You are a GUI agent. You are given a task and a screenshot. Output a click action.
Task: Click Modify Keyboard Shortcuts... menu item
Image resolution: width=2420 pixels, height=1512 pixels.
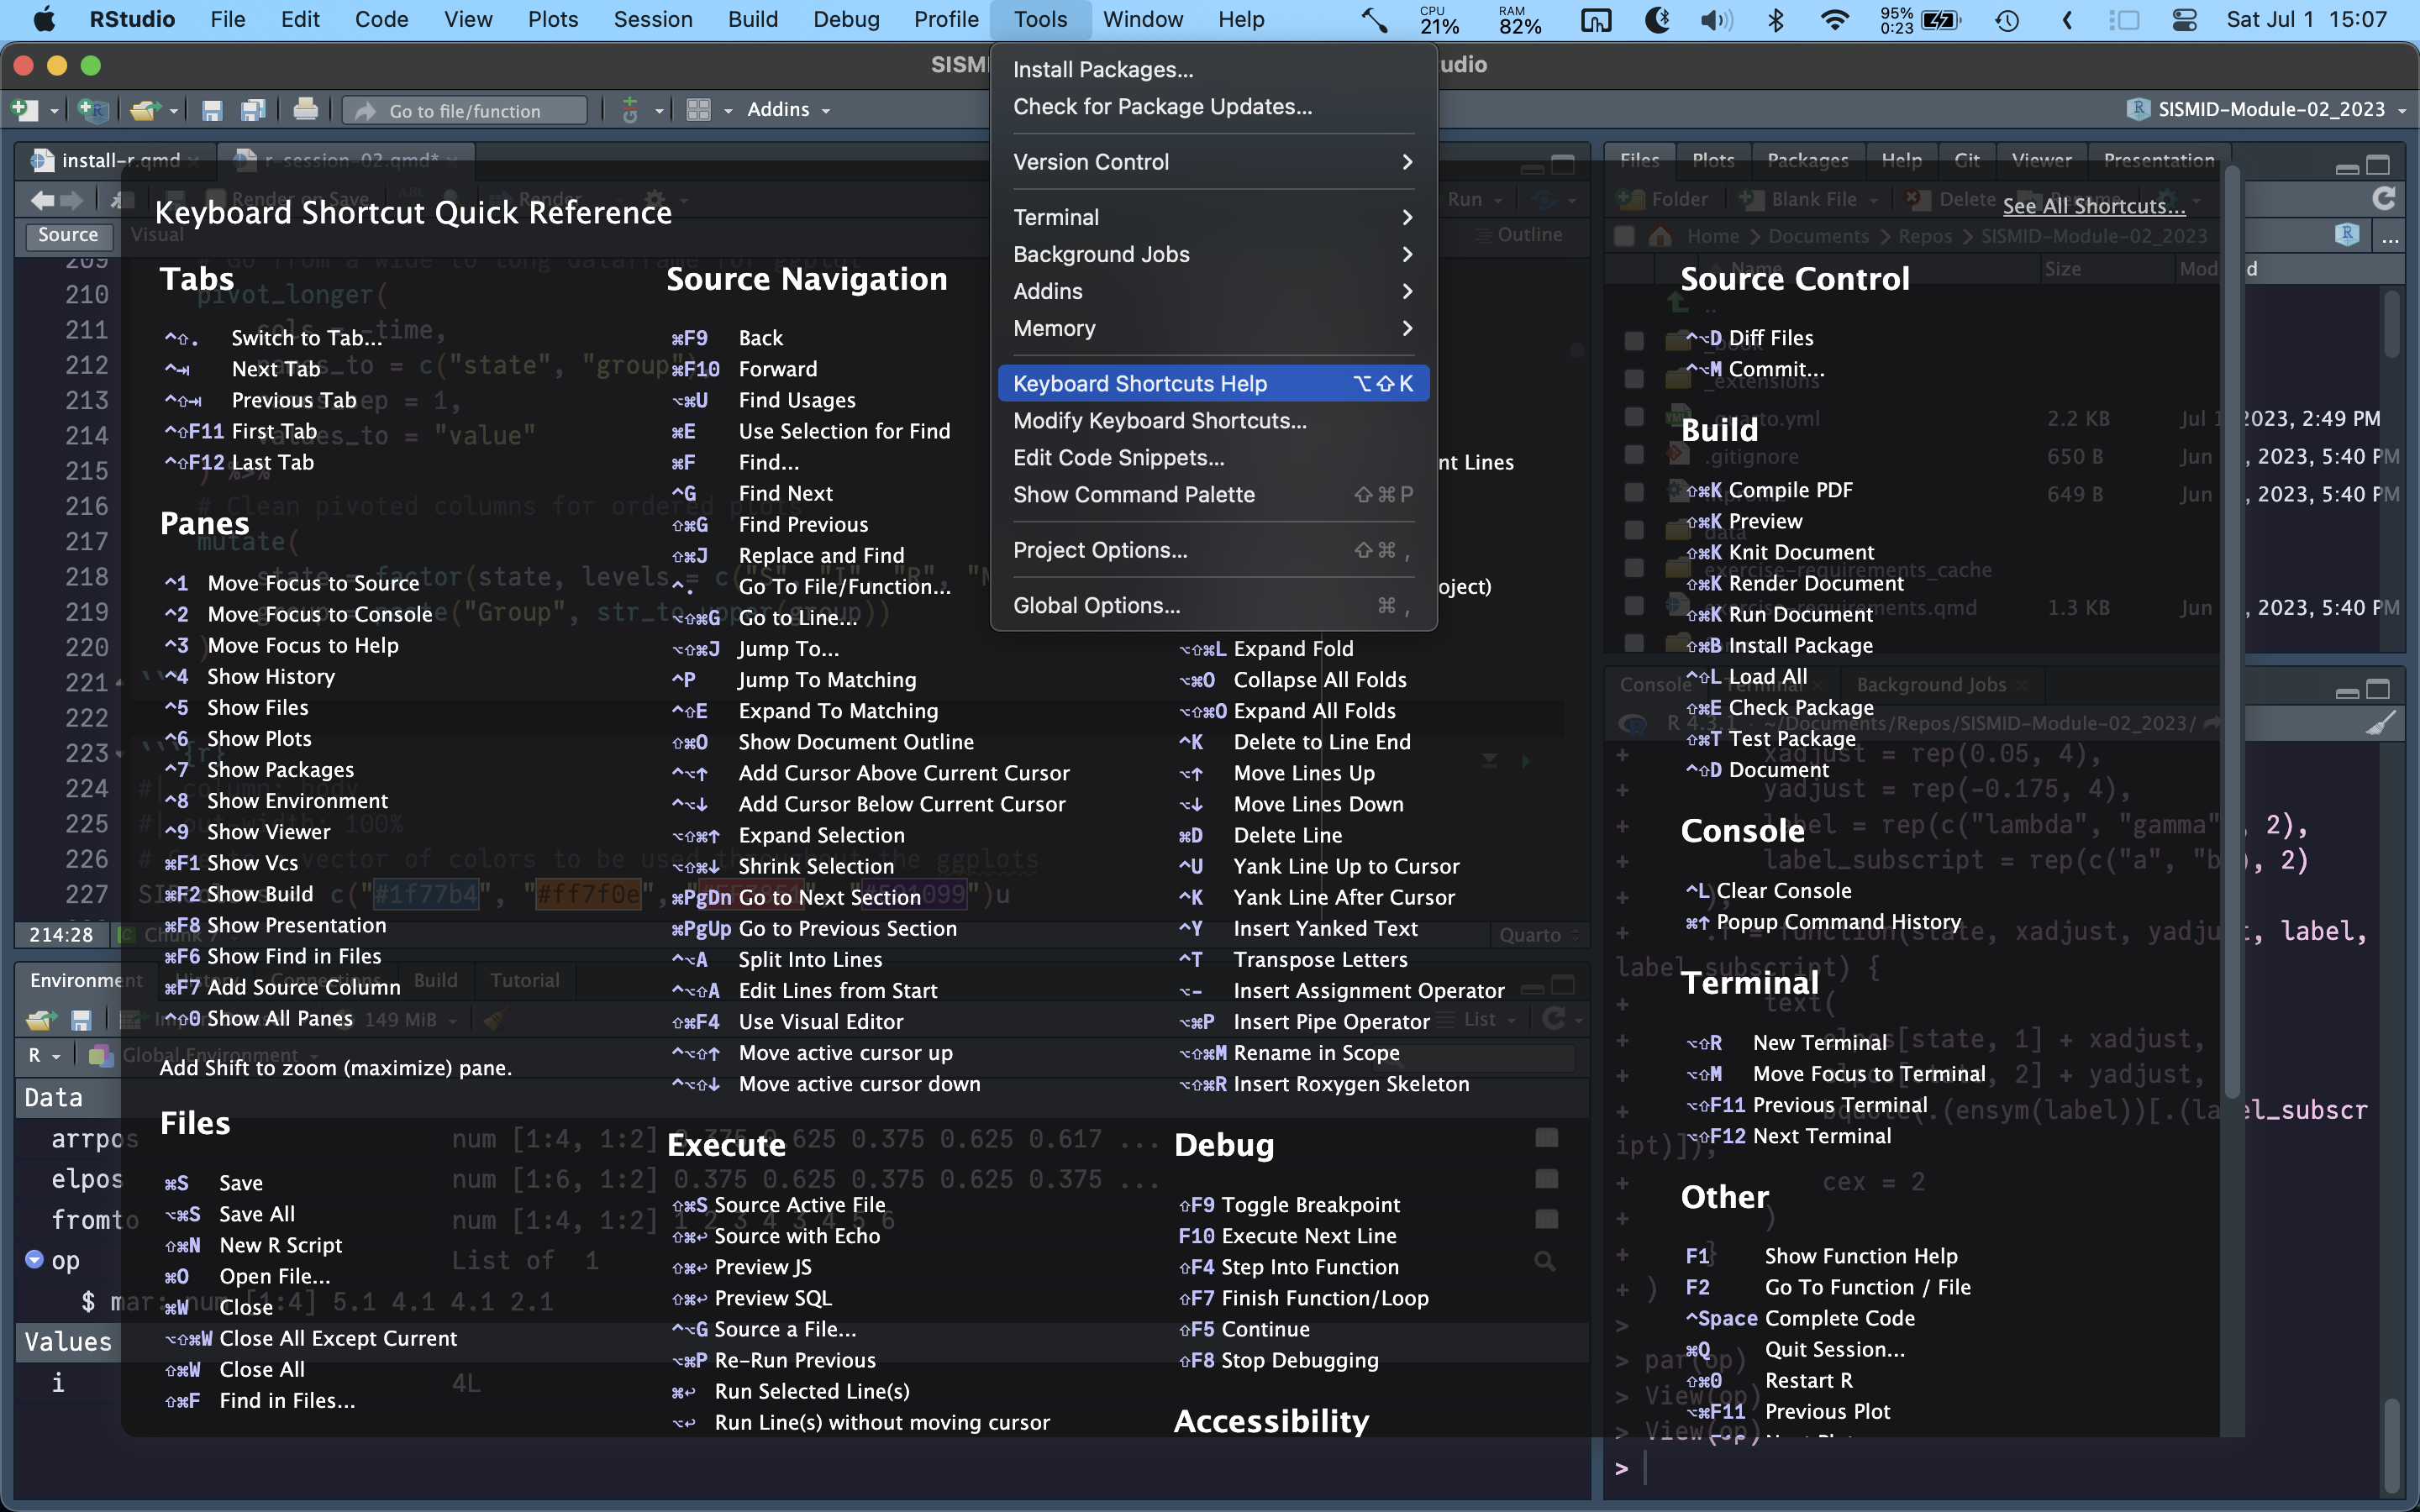pyautogui.click(x=1159, y=421)
